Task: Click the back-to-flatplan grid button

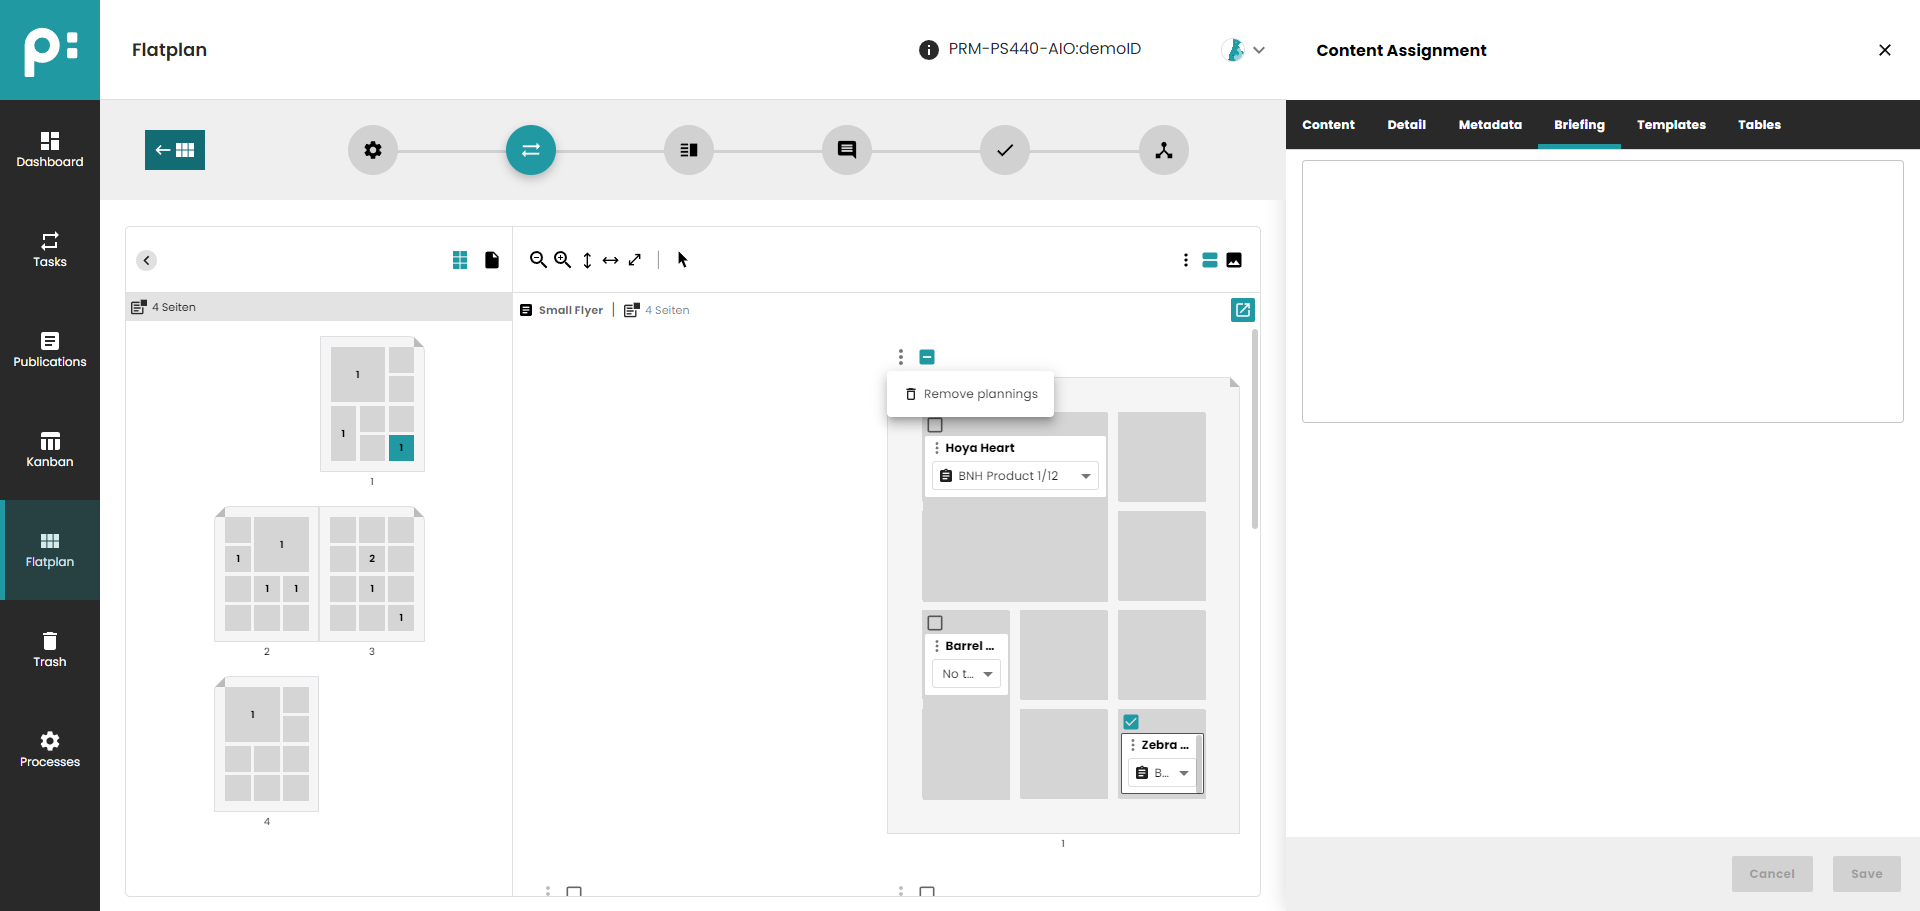Action: [x=175, y=150]
